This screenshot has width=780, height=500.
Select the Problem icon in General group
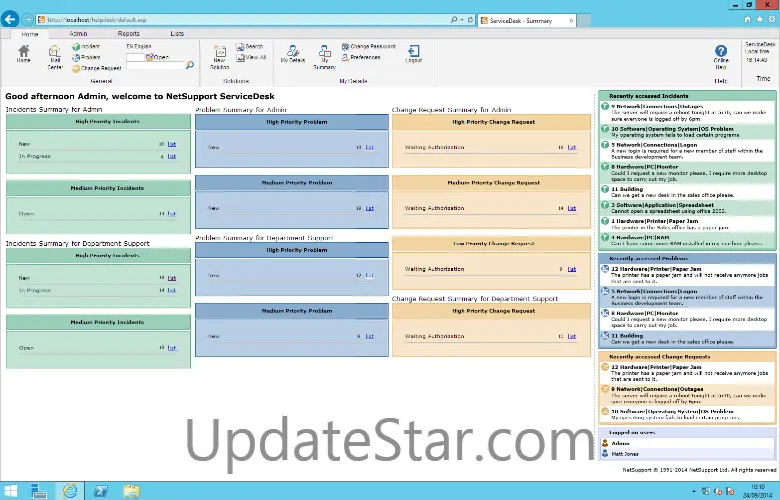pos(86,57)
